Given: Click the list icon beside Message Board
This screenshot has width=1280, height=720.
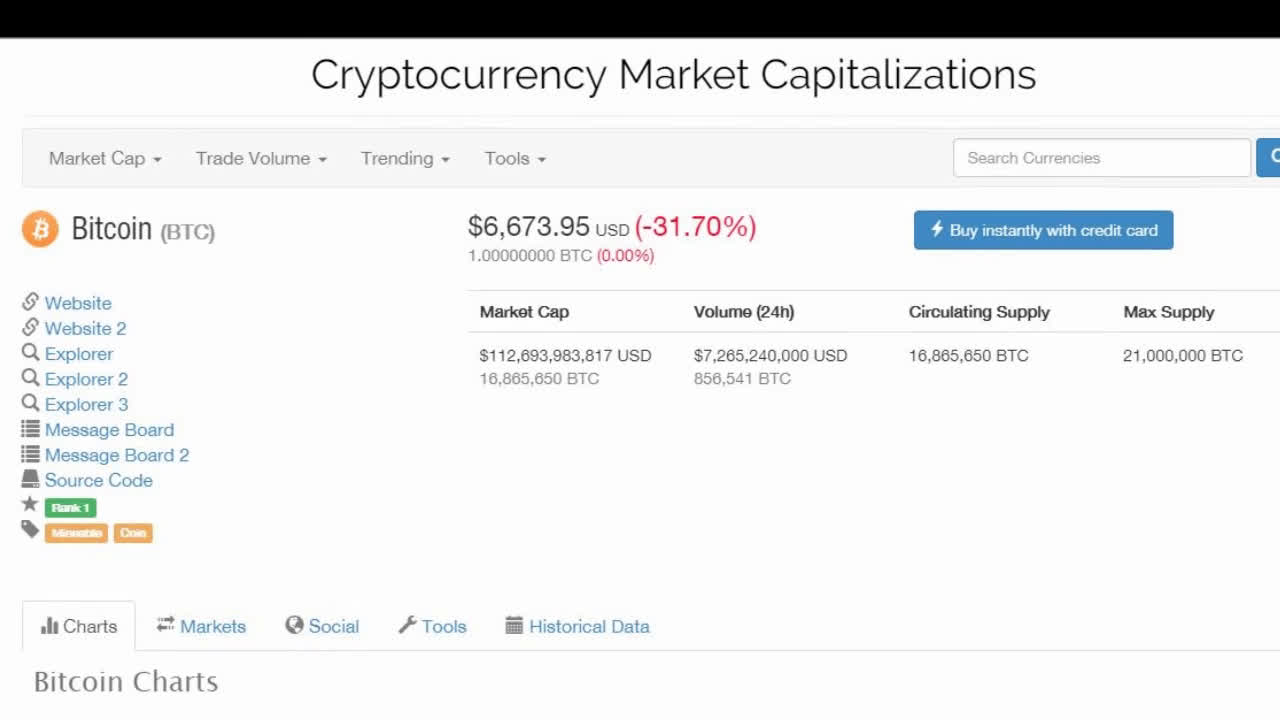Looking at the screenshot, I should click(x=30, y=429).
